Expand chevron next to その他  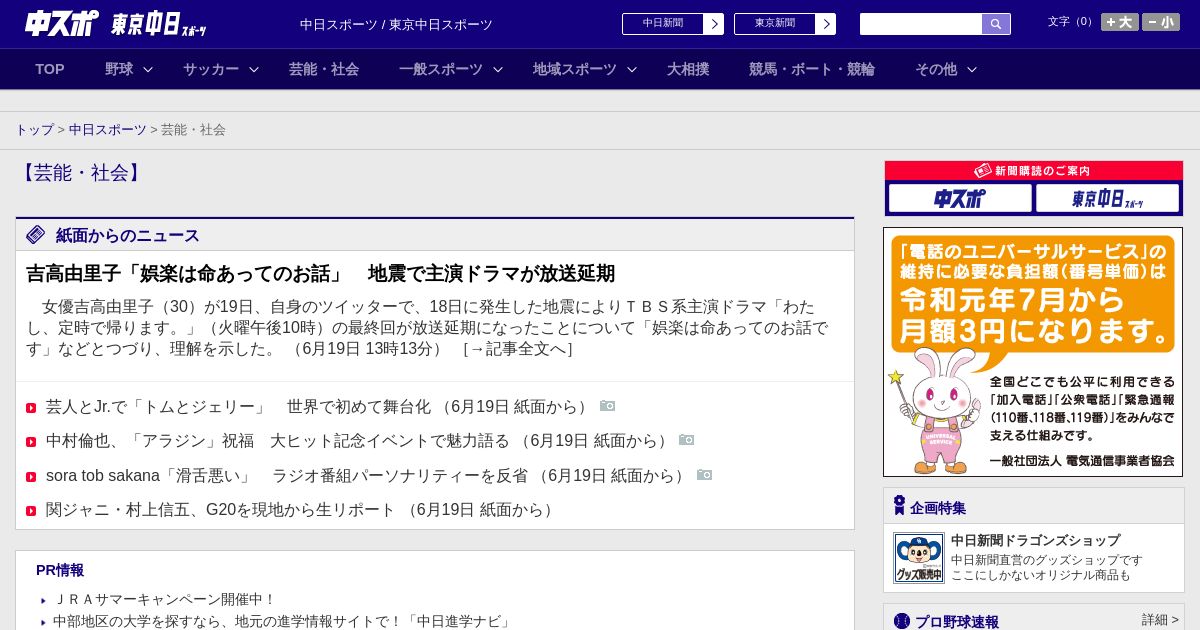point(972,70)
